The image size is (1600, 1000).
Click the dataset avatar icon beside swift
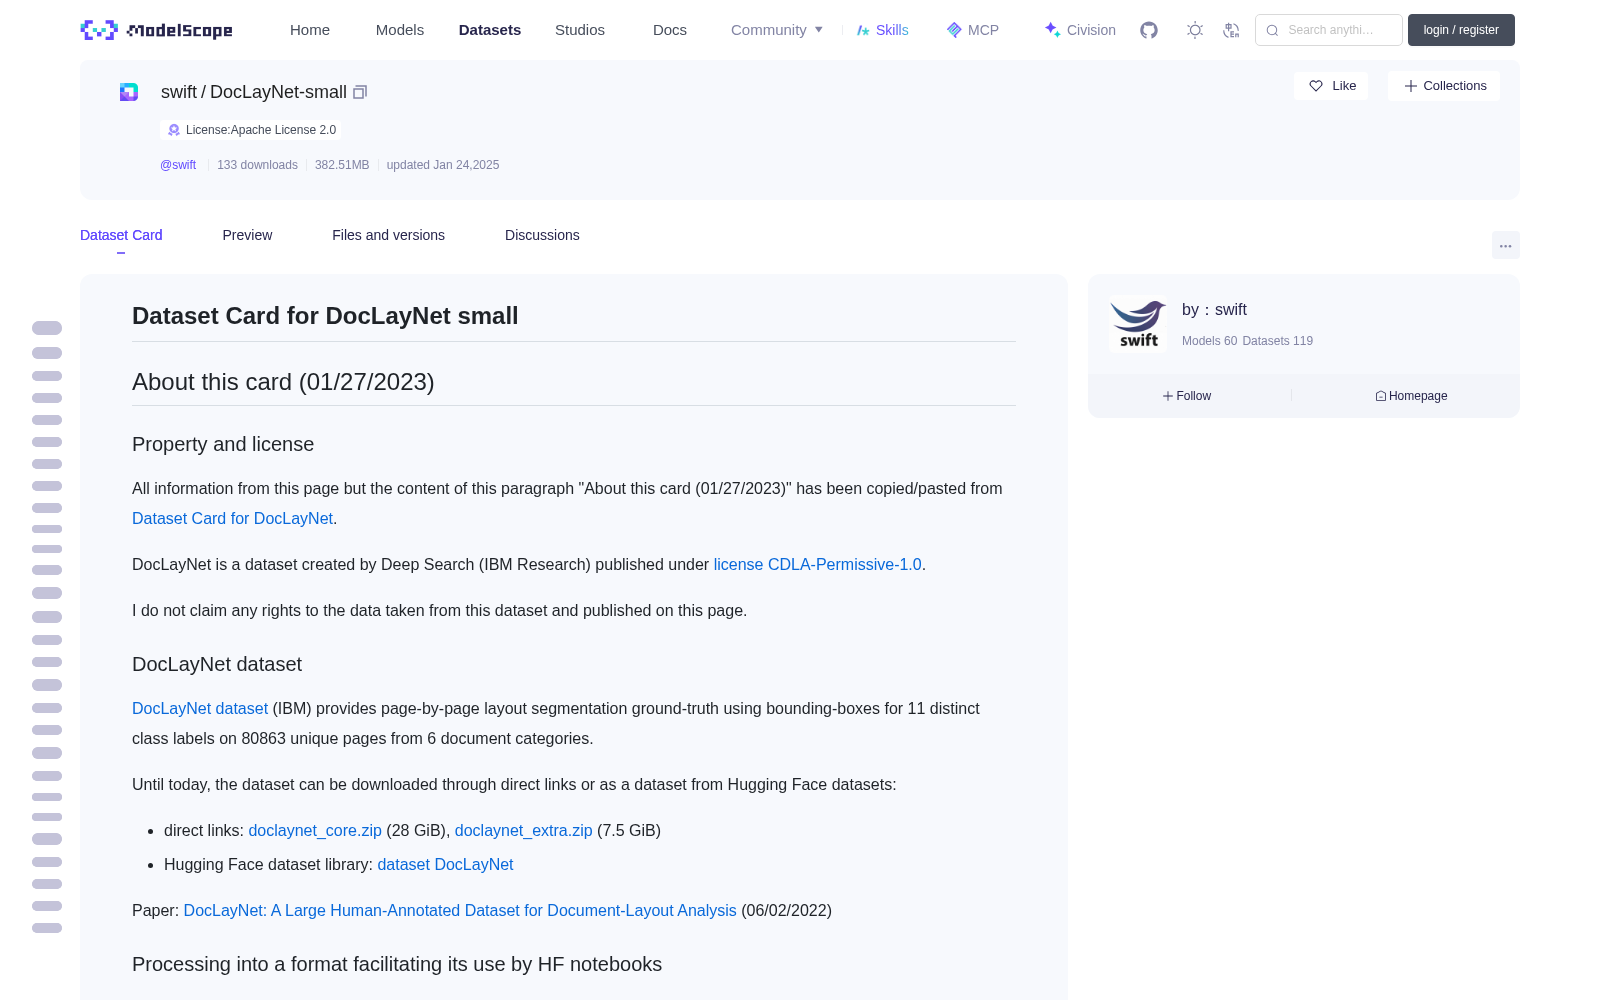pyautogui.click(x=129, y=92)
